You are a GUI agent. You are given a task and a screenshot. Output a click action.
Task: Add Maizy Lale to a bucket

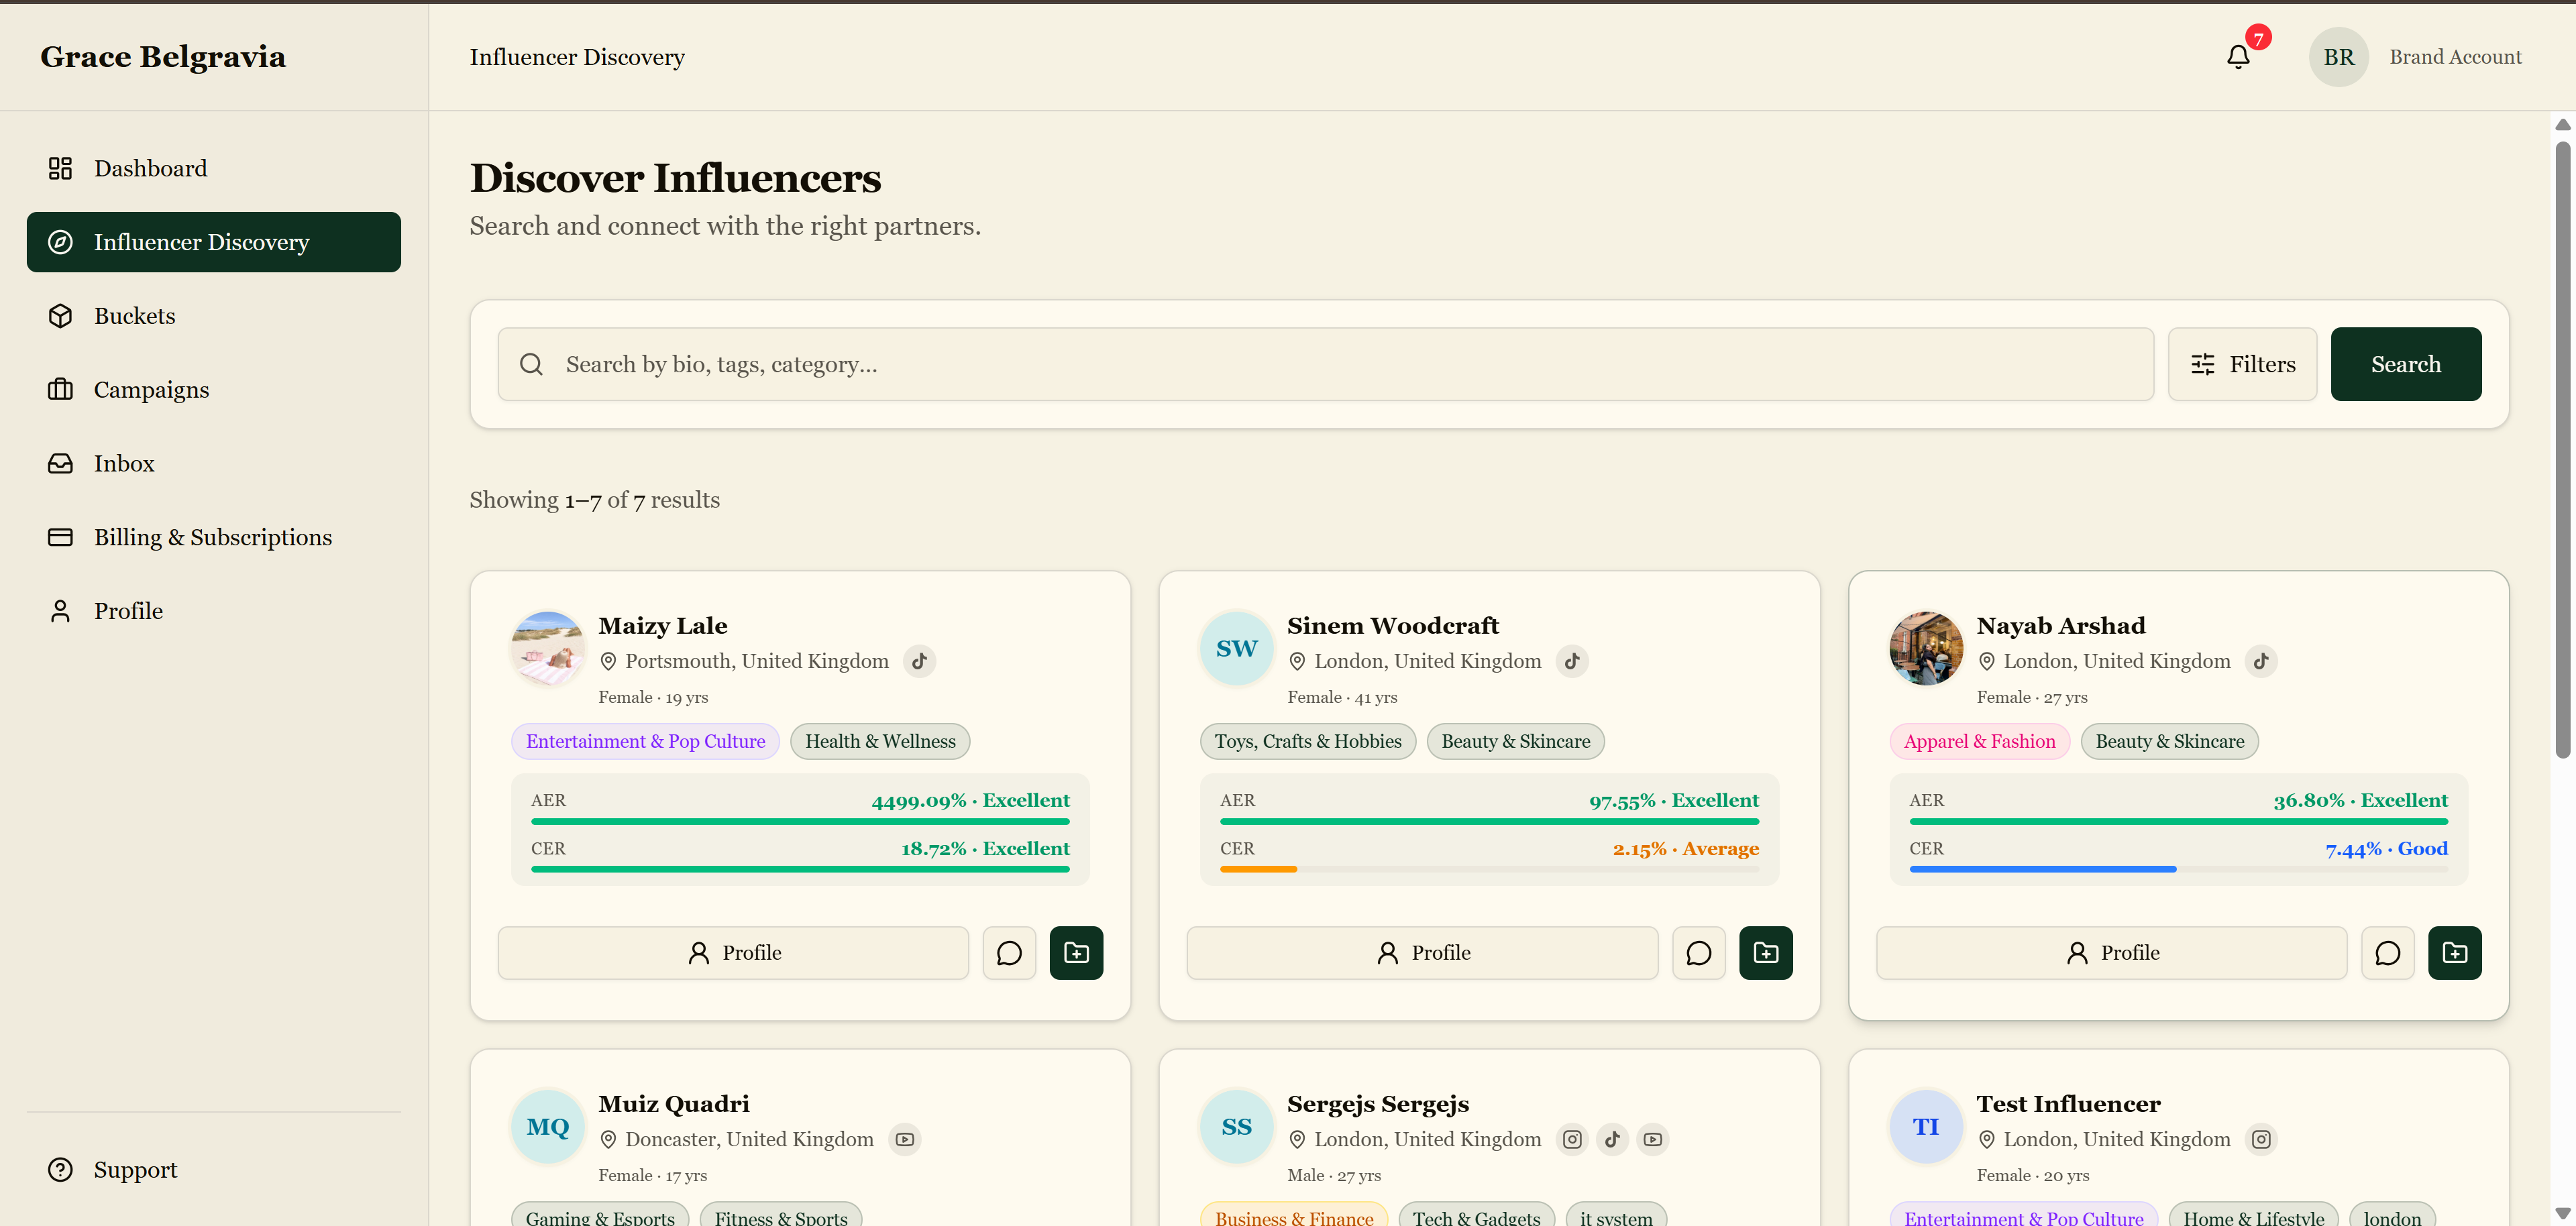pyautogui.click(x=1076, y=953)
